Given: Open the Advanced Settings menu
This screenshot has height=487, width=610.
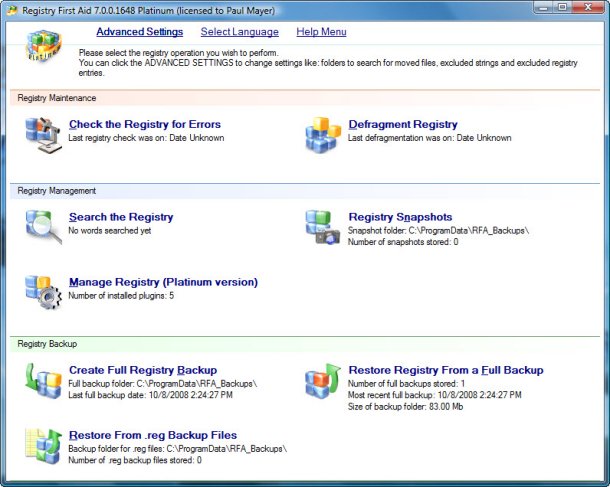Looking at the screenshot, I should pos(139,32).
